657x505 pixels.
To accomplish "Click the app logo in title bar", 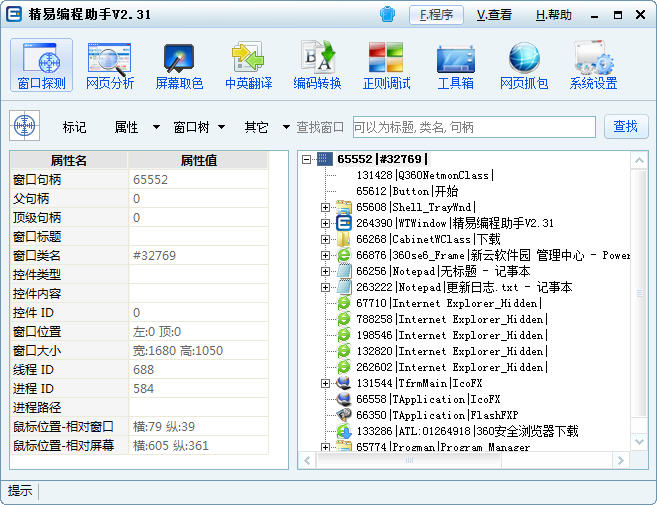I will (x=14, y=14).
